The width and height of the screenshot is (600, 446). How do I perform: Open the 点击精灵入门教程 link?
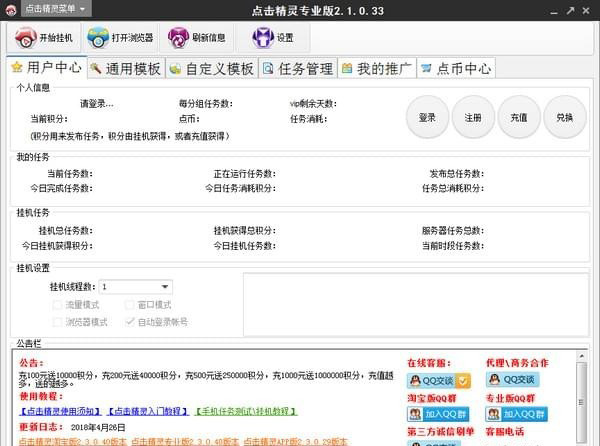click(148, 412)
